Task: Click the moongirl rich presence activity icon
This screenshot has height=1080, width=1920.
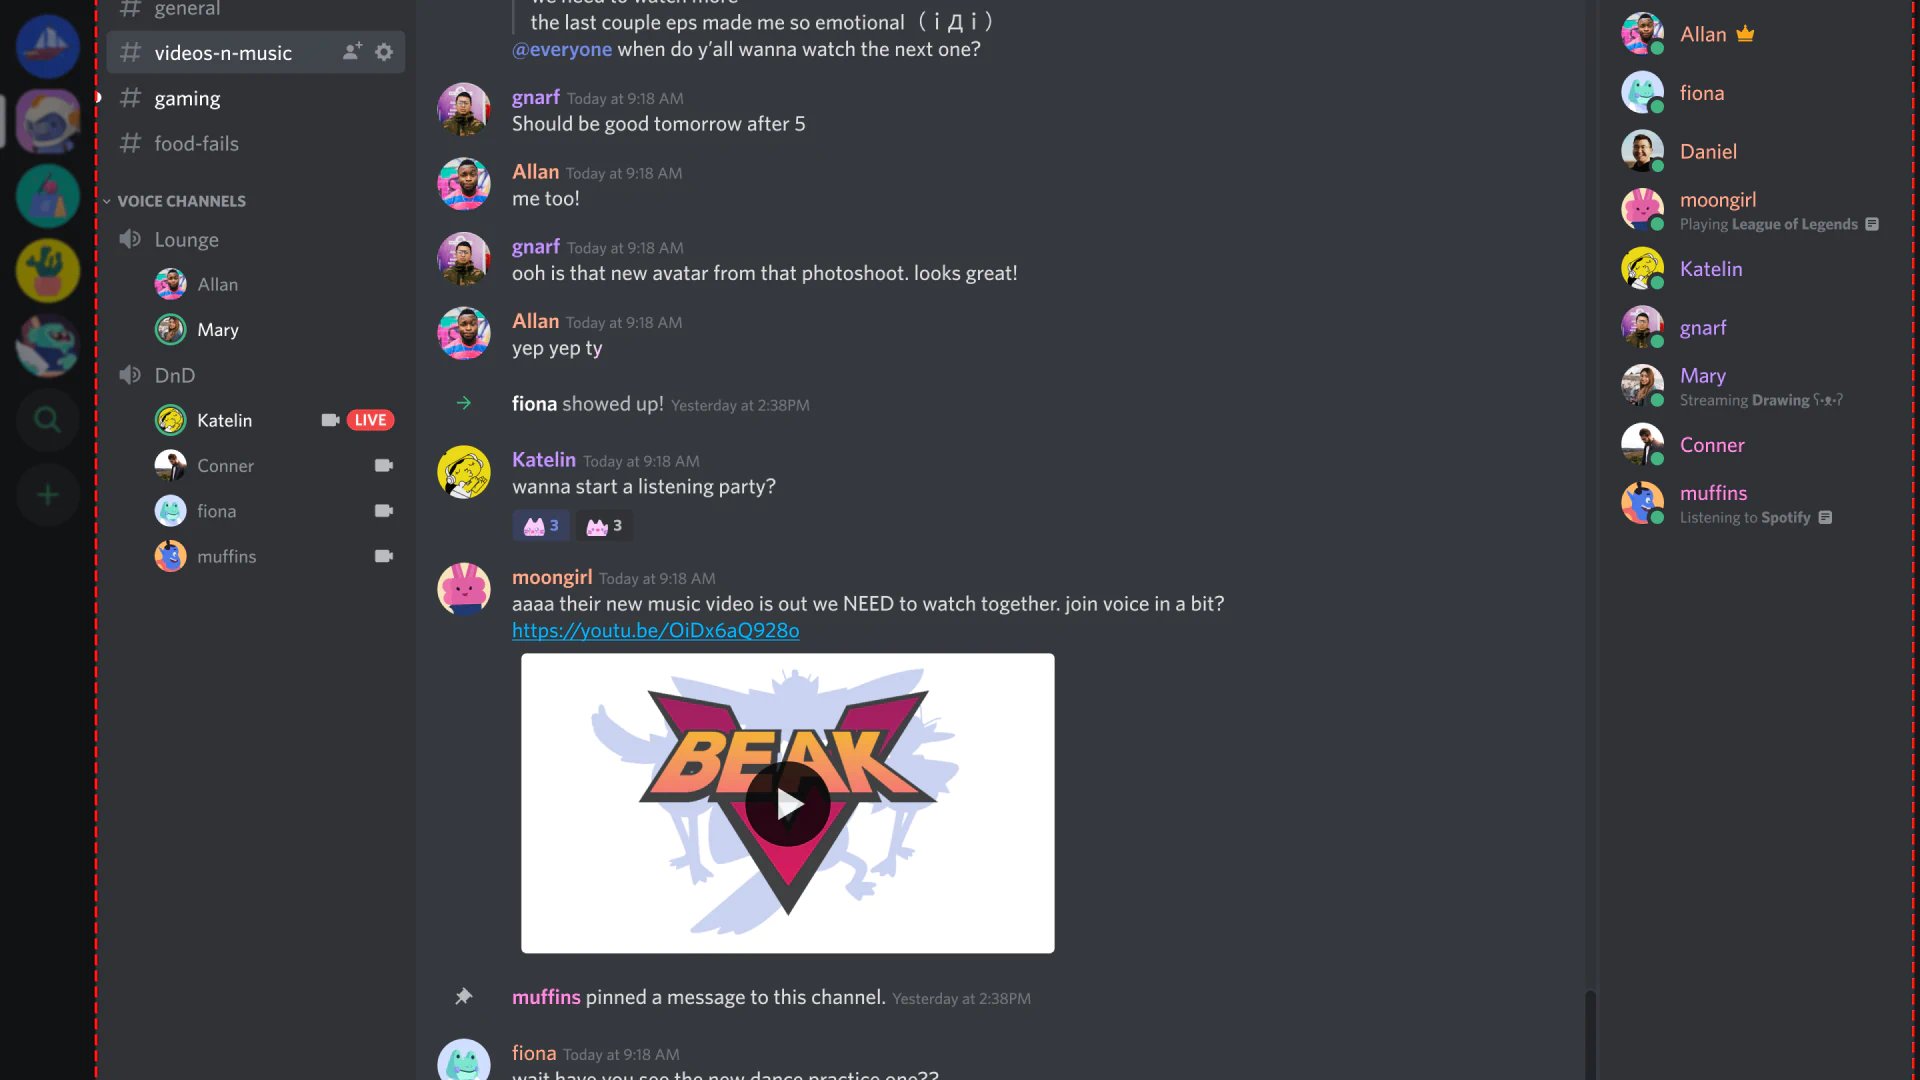Action: coord(1872,224)
